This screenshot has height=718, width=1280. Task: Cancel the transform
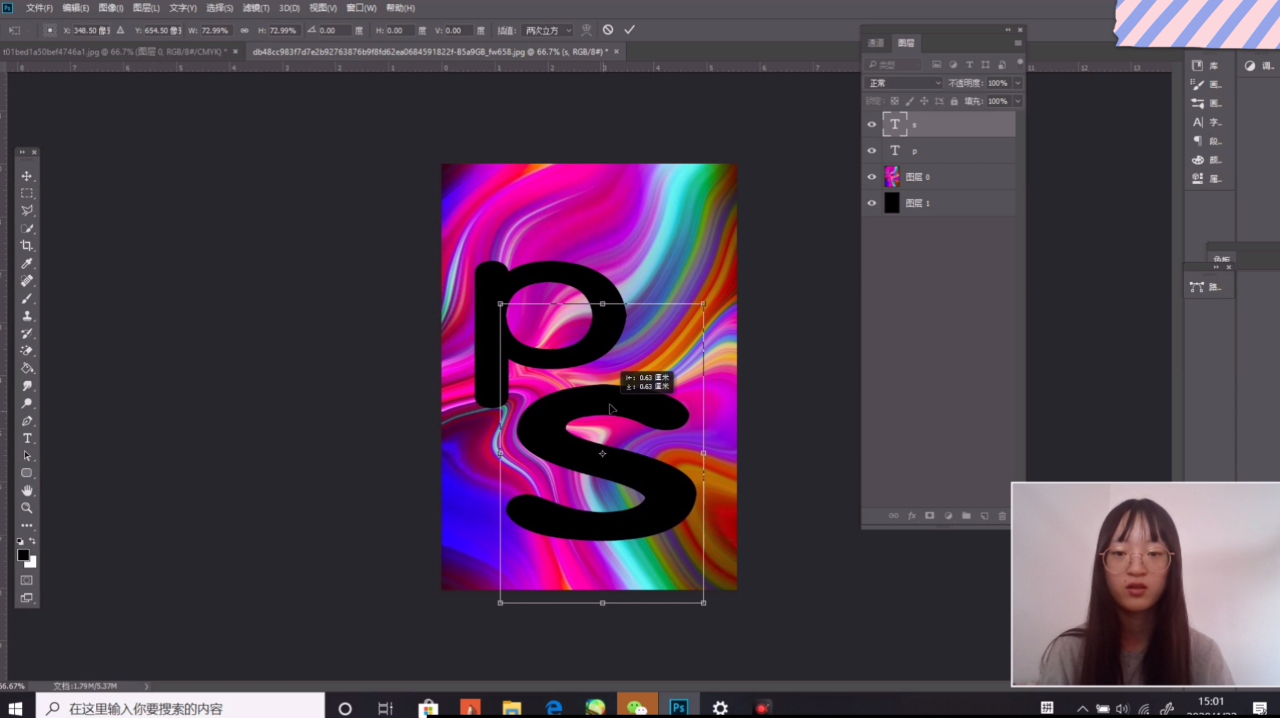click(608, 30)
